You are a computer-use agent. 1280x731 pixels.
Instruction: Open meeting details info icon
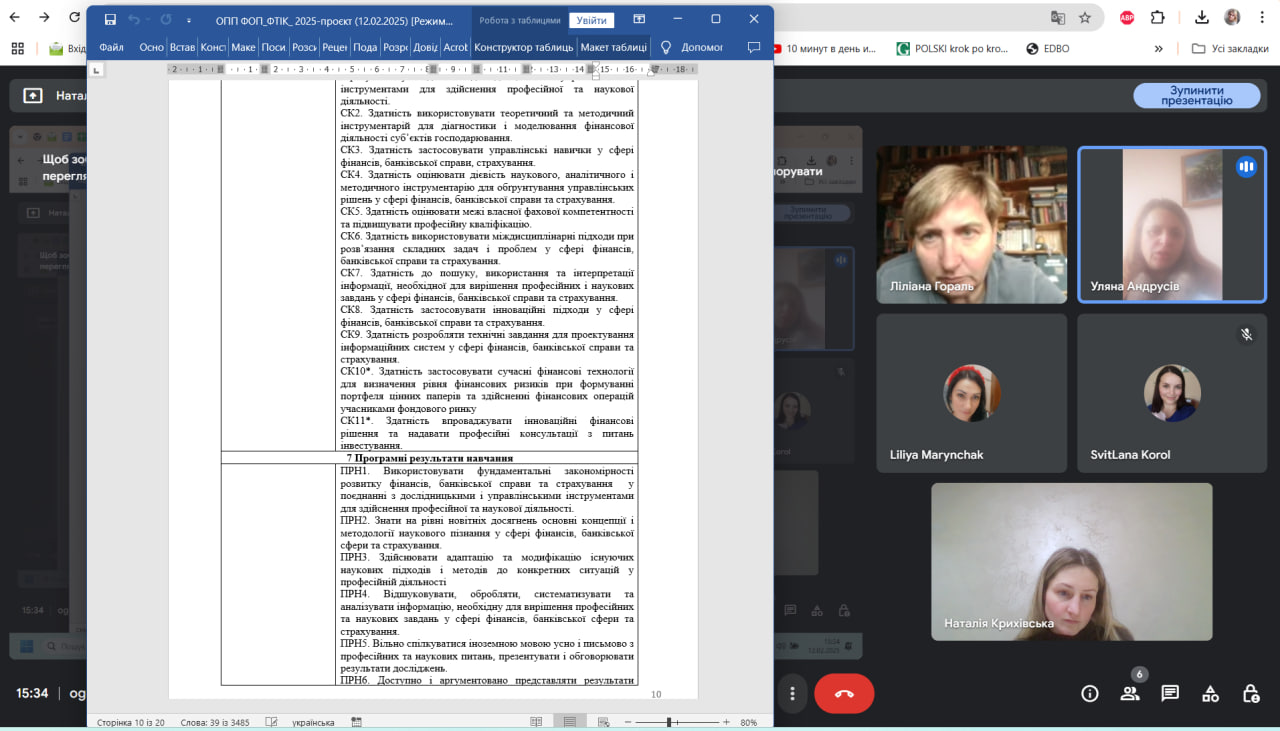pyautogui.click(x=1090, y=694)
